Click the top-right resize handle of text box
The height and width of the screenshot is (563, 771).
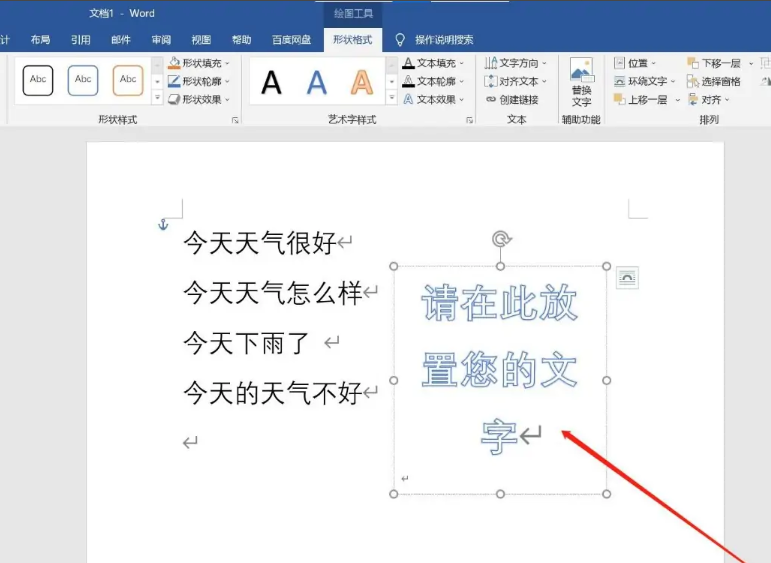(x=606, y=266)
